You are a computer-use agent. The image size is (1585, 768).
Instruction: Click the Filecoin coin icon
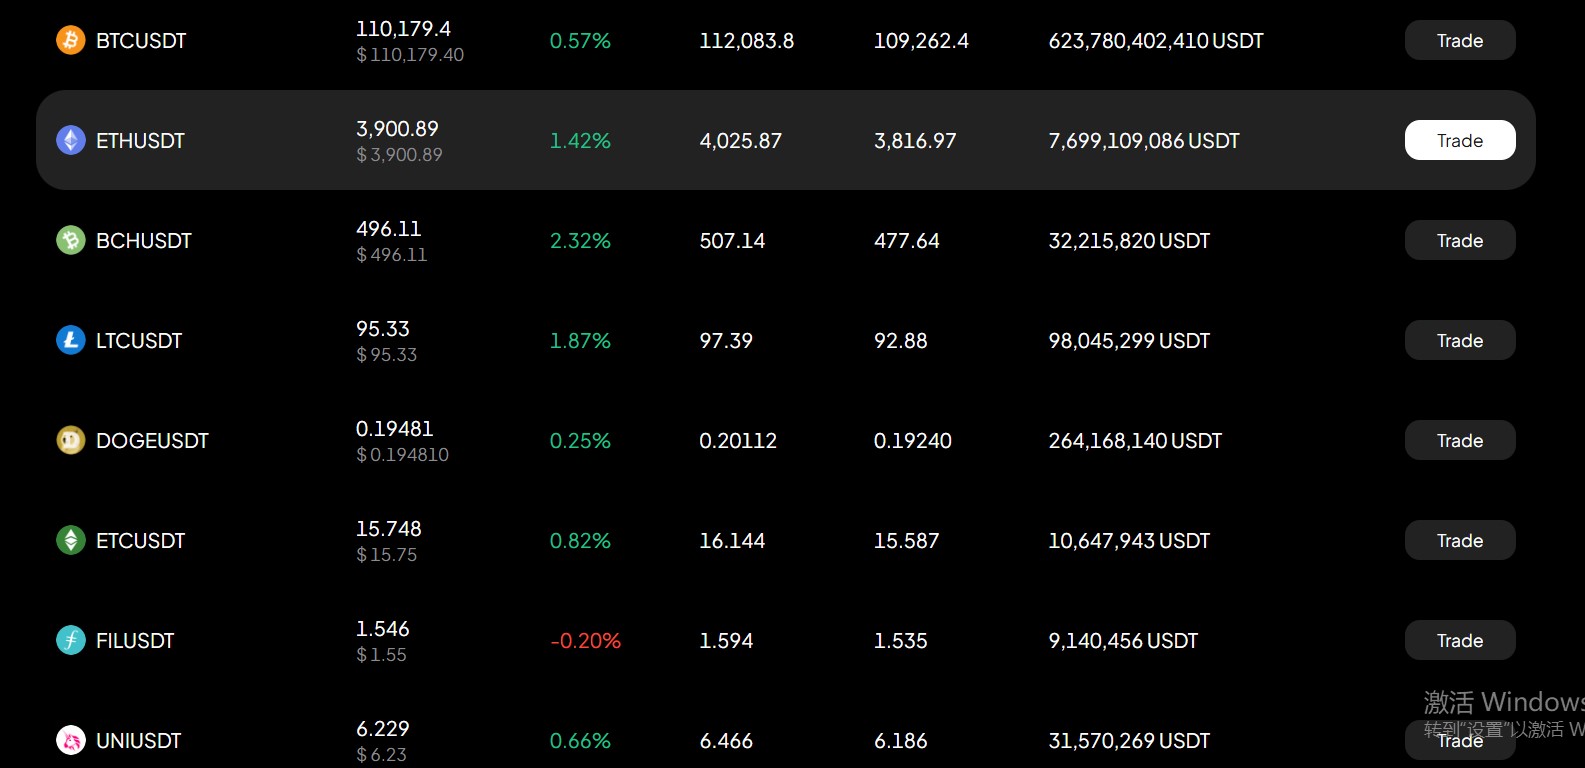(70, 640)
